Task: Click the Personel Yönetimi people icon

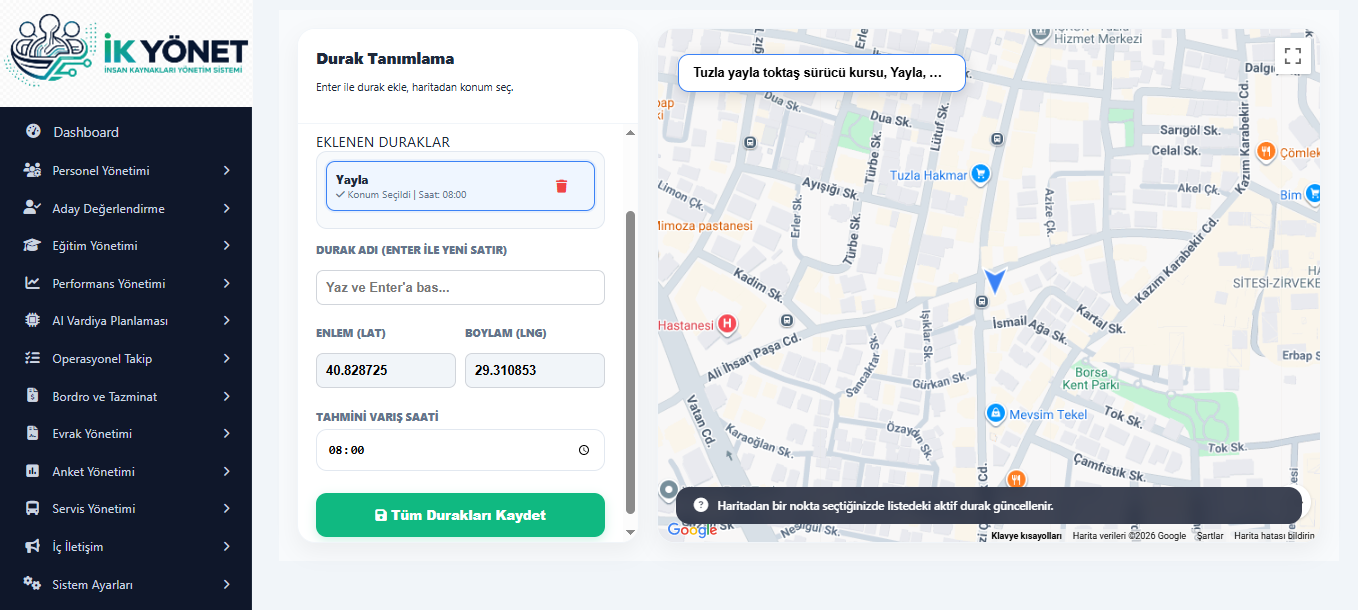Action: pos(33,170)
